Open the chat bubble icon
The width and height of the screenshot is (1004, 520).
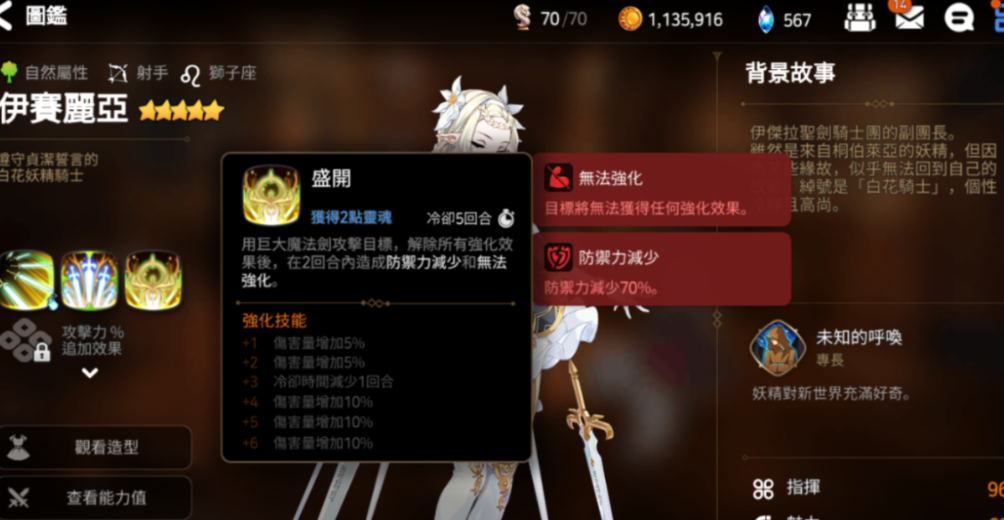959,19
